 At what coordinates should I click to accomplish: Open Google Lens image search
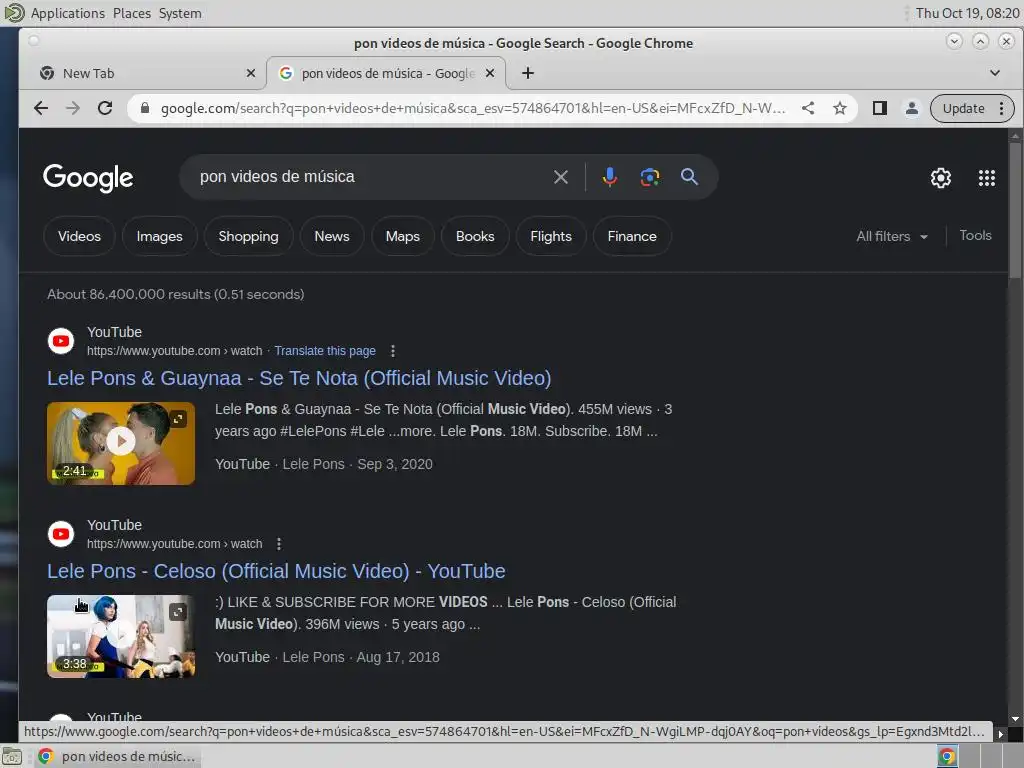650,177
